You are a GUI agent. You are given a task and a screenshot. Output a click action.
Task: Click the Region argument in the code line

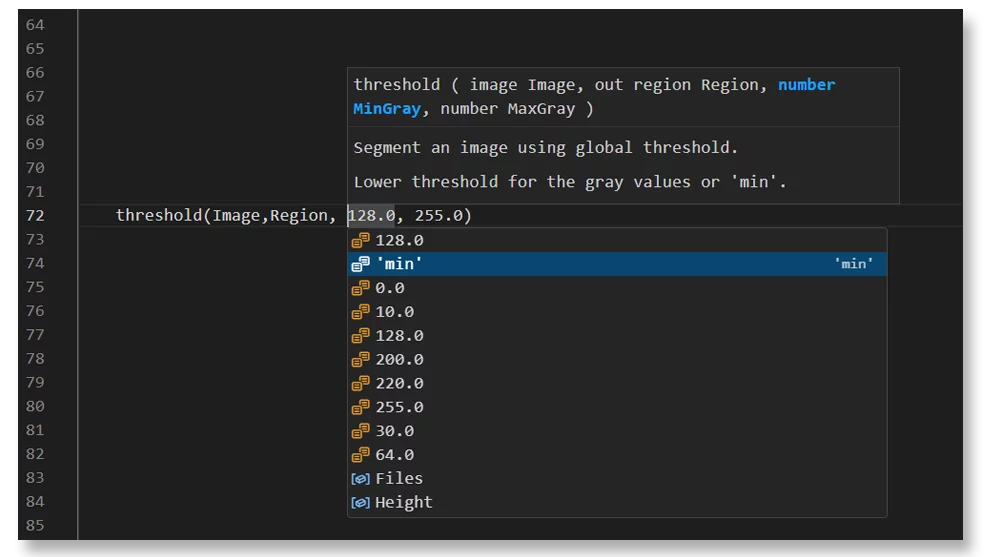click(x=298, y=215)
